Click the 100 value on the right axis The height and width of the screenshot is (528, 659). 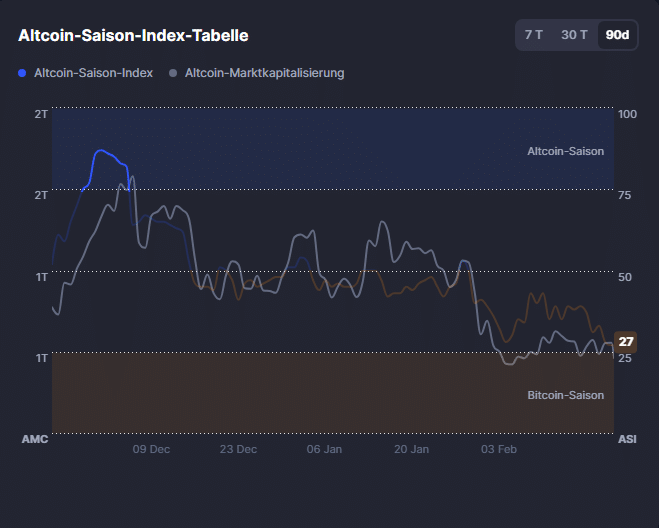click(627, 114)
